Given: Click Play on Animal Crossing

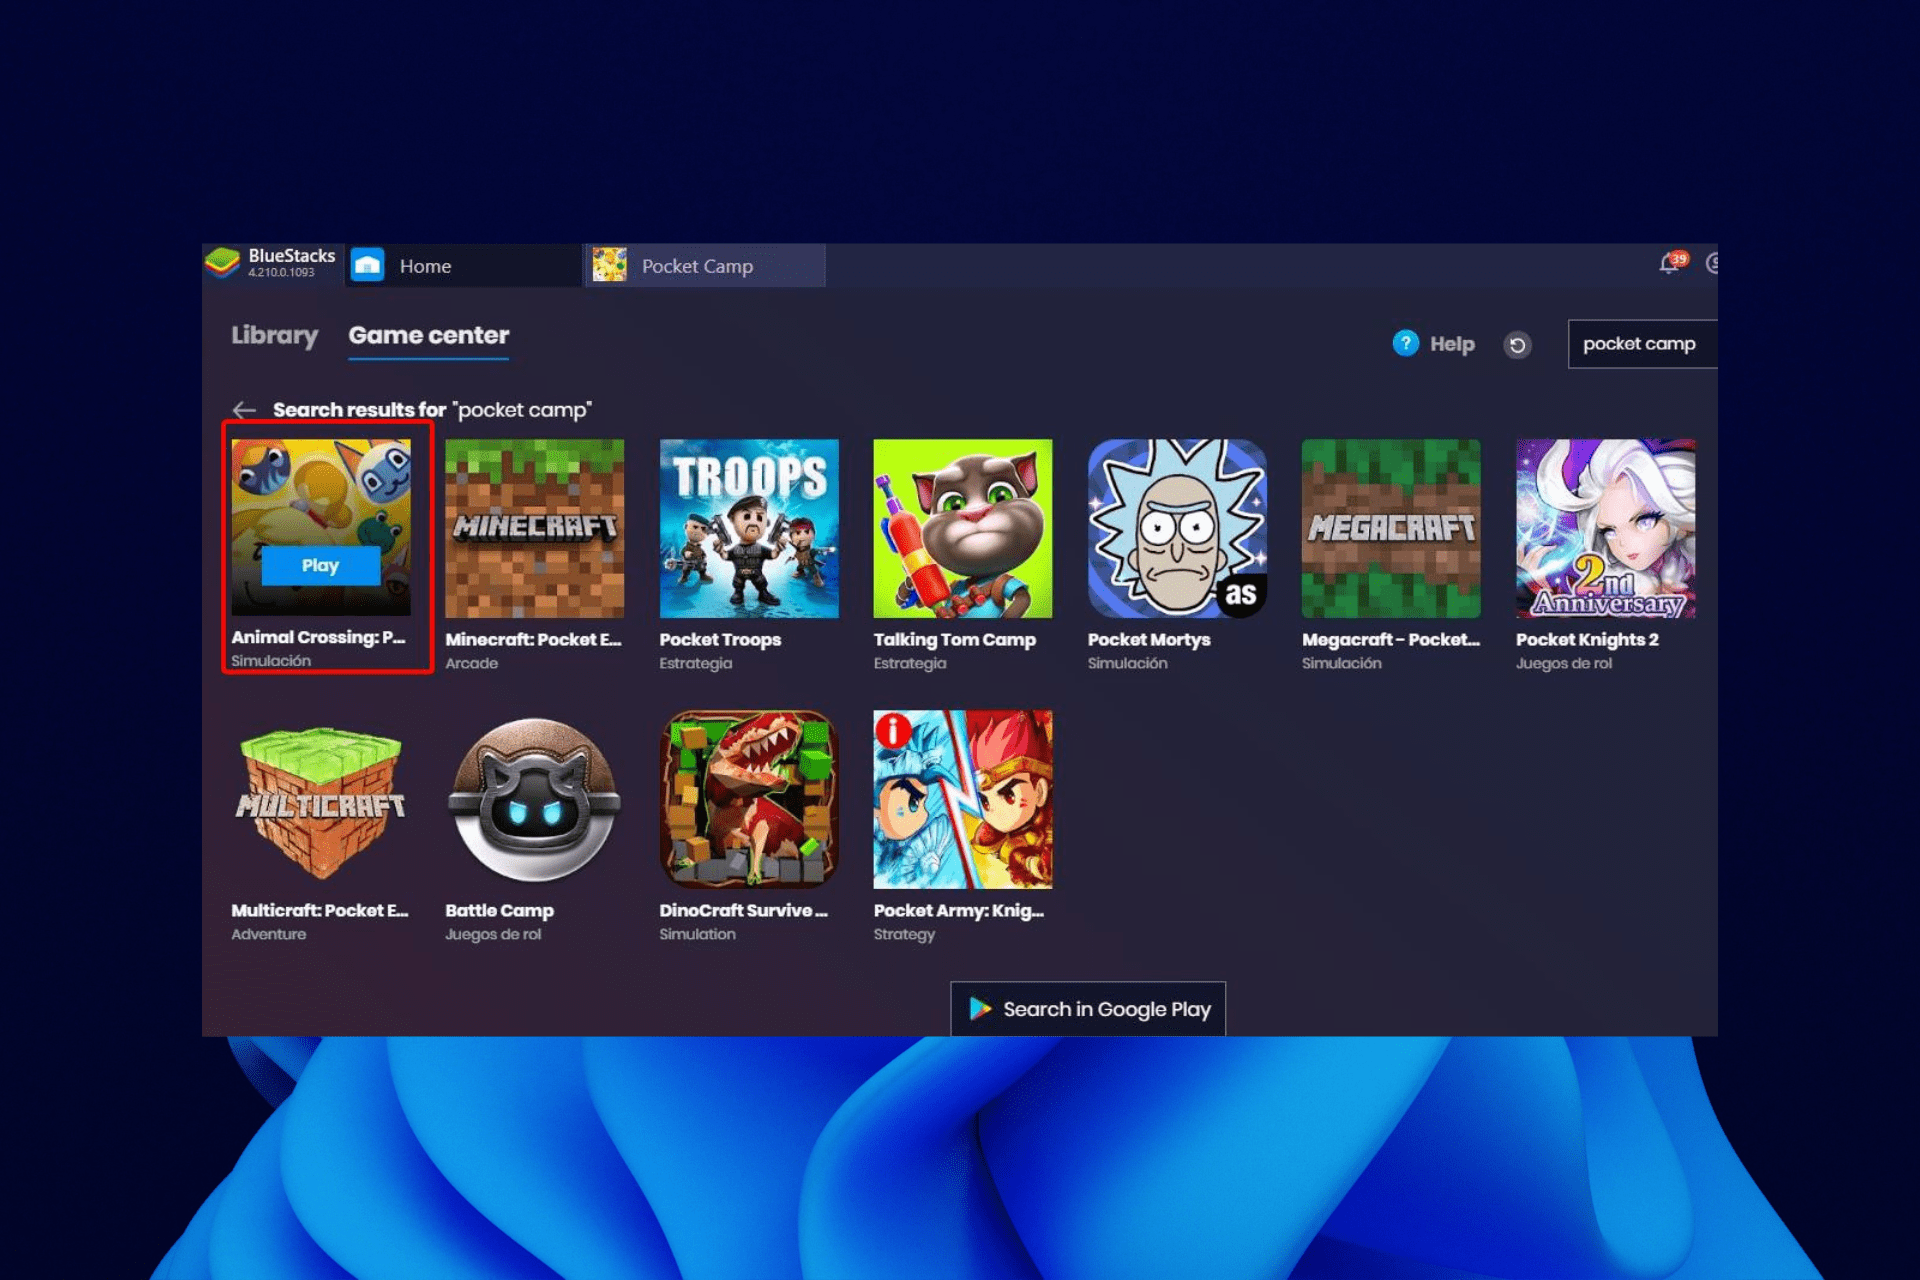Looking at the screenshot, I should pos(320,566).
